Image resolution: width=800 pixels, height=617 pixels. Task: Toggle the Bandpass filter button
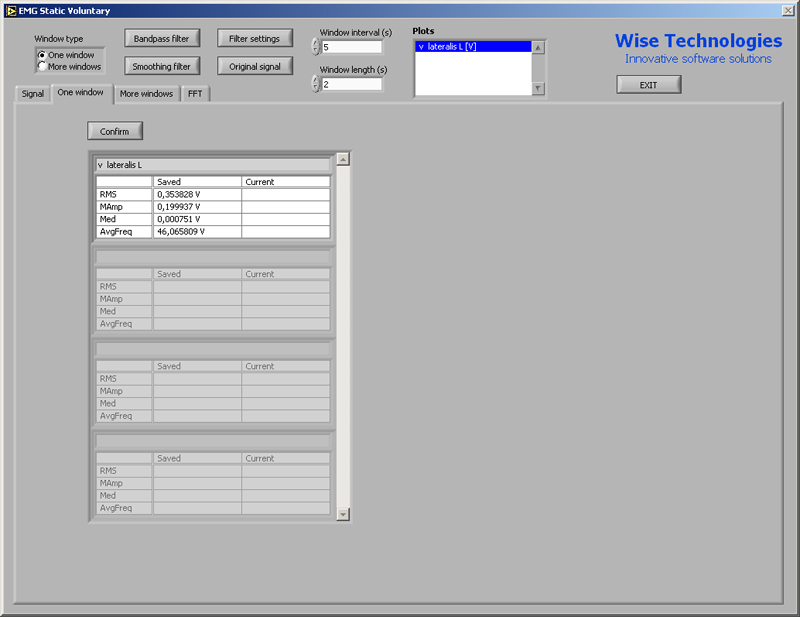point(162,38)
